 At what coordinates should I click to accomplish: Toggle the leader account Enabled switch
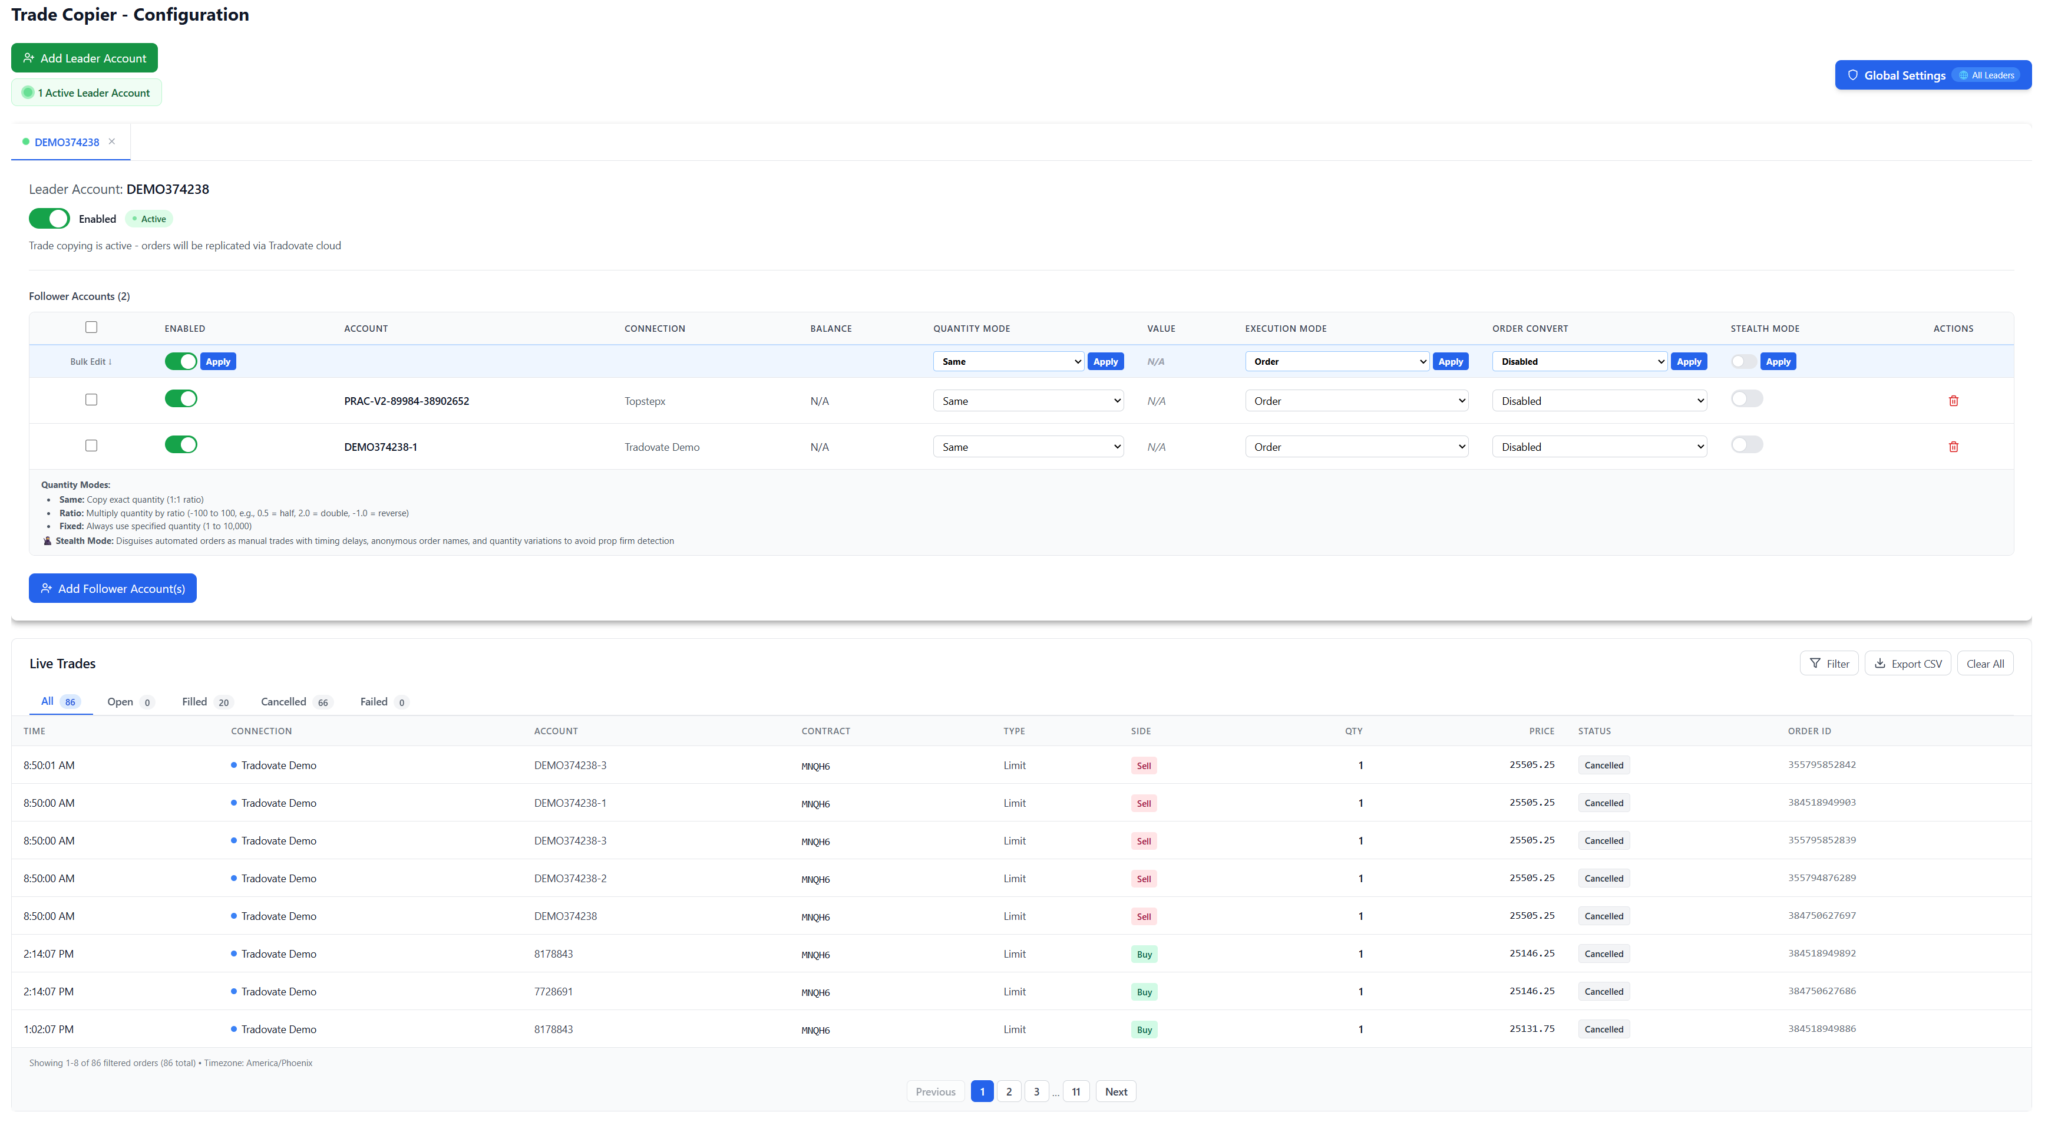tap(49, 219)
